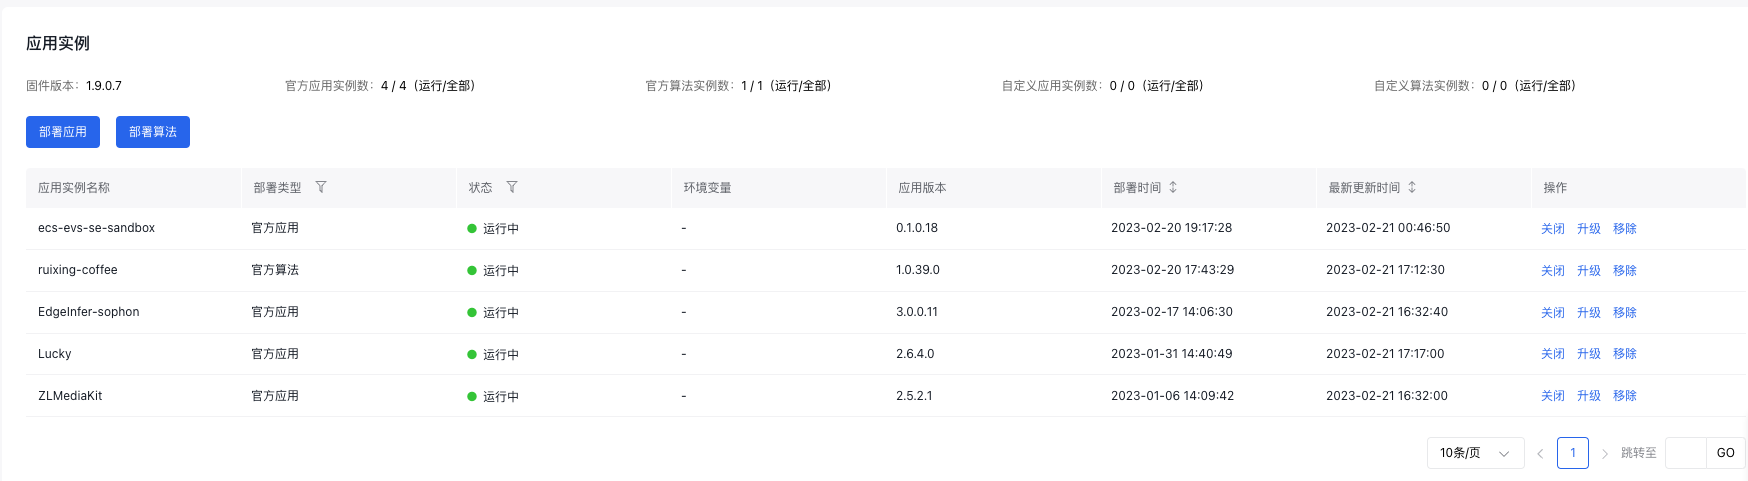Click the GO jump button
The image size is (1748, 481).
point(1726,453)
